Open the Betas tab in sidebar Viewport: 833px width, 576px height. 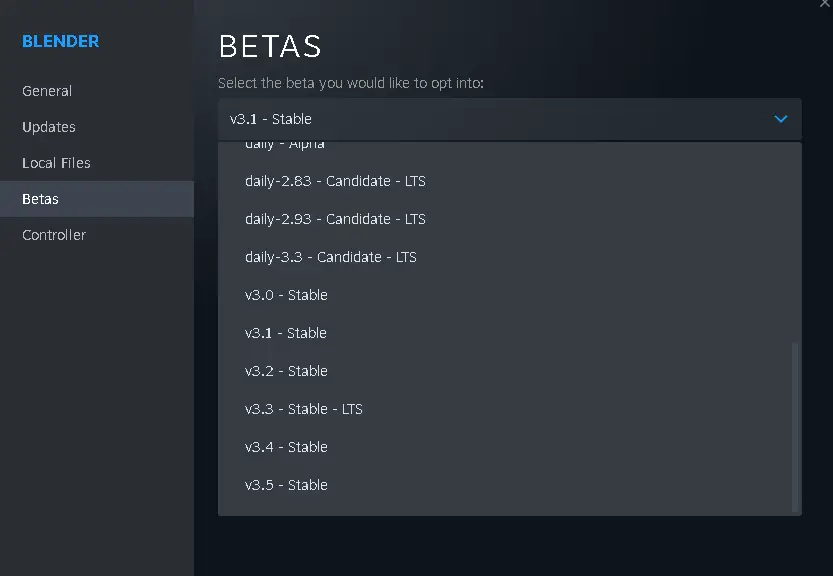(97, 199)
